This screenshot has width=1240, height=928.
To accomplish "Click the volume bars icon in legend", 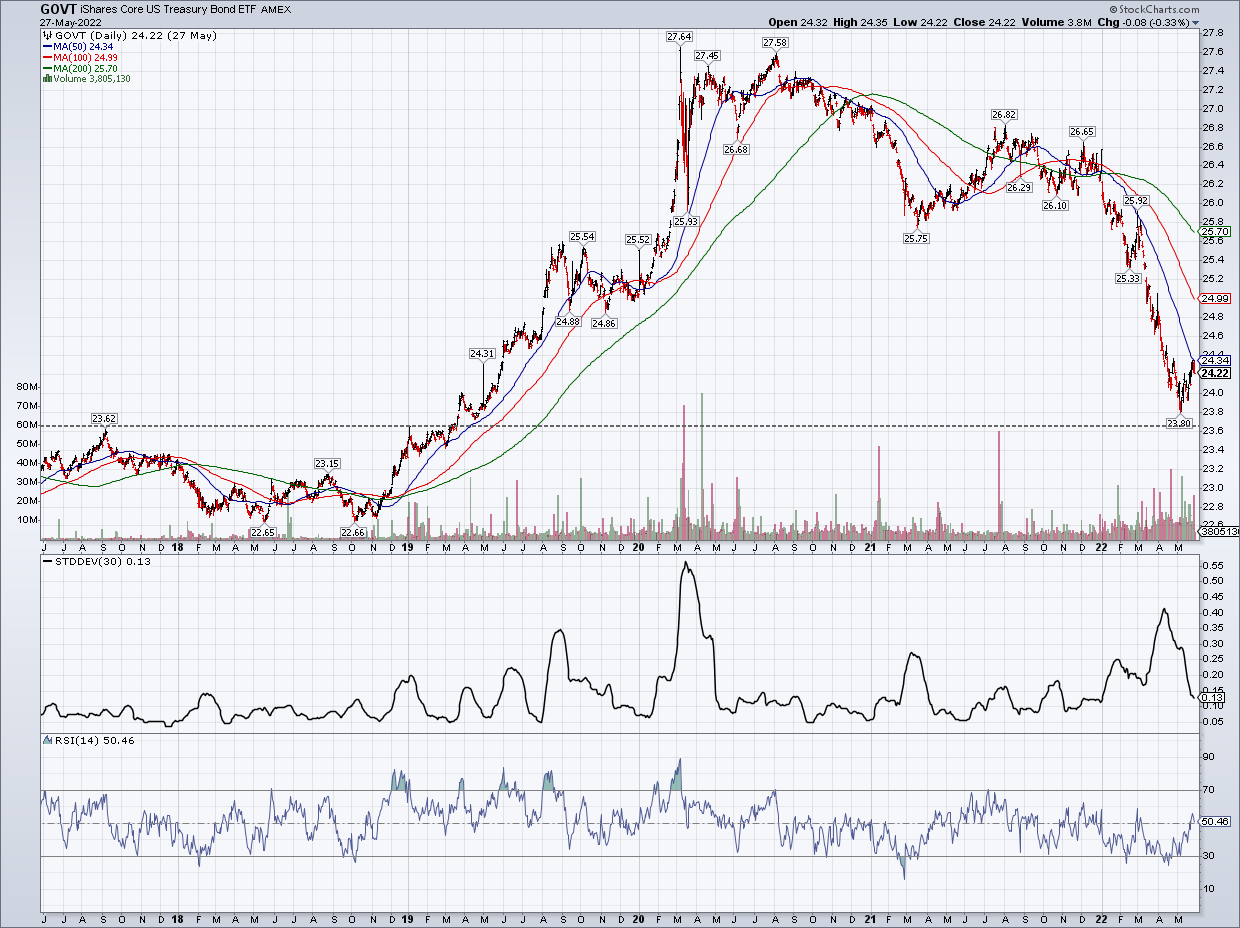I will pos(45,78).
